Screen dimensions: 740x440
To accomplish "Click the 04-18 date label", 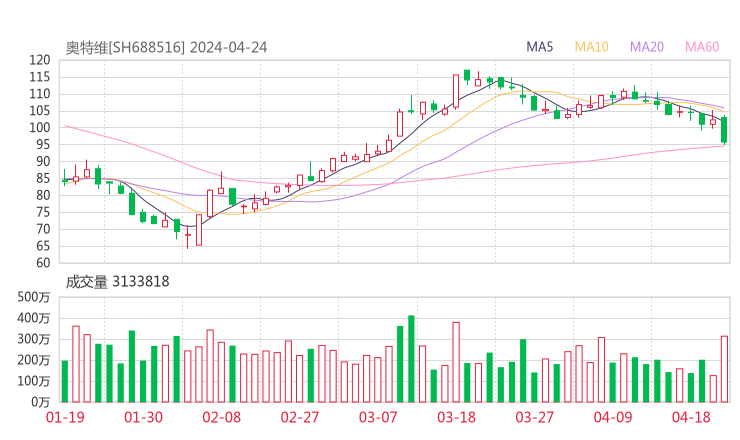I will [x=690, y=418].
